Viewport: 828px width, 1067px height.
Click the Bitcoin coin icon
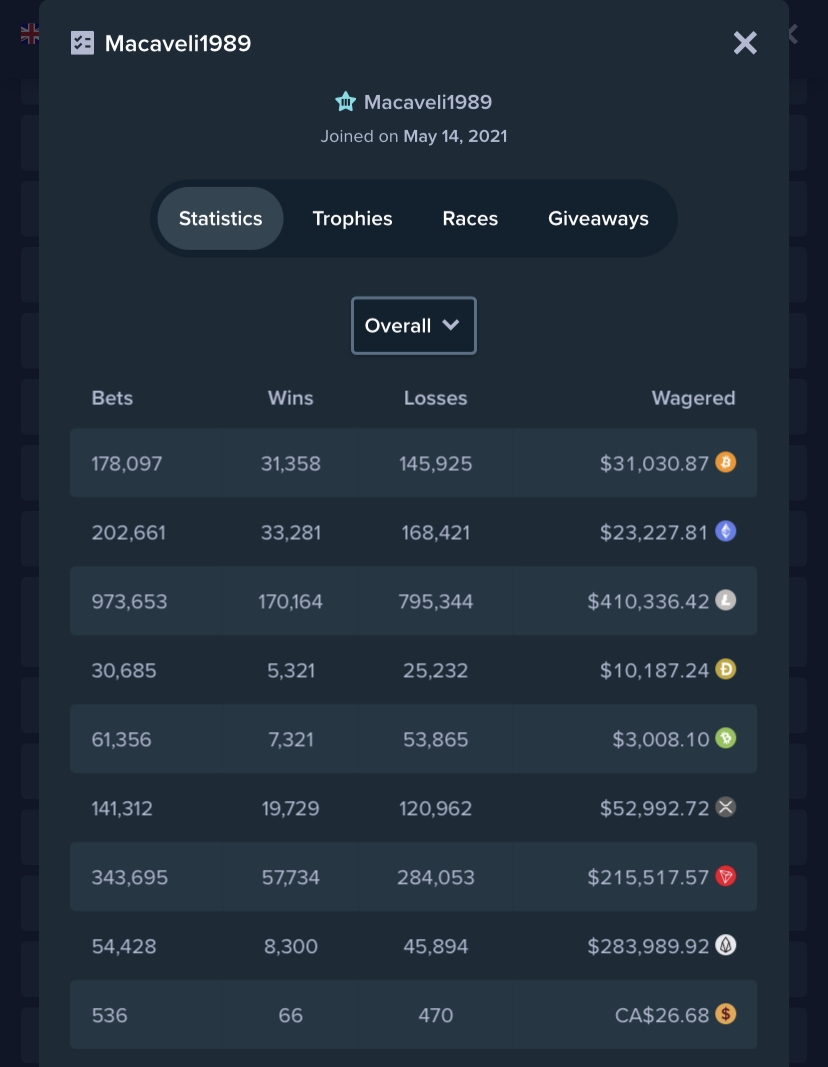(x=726, y=463)
